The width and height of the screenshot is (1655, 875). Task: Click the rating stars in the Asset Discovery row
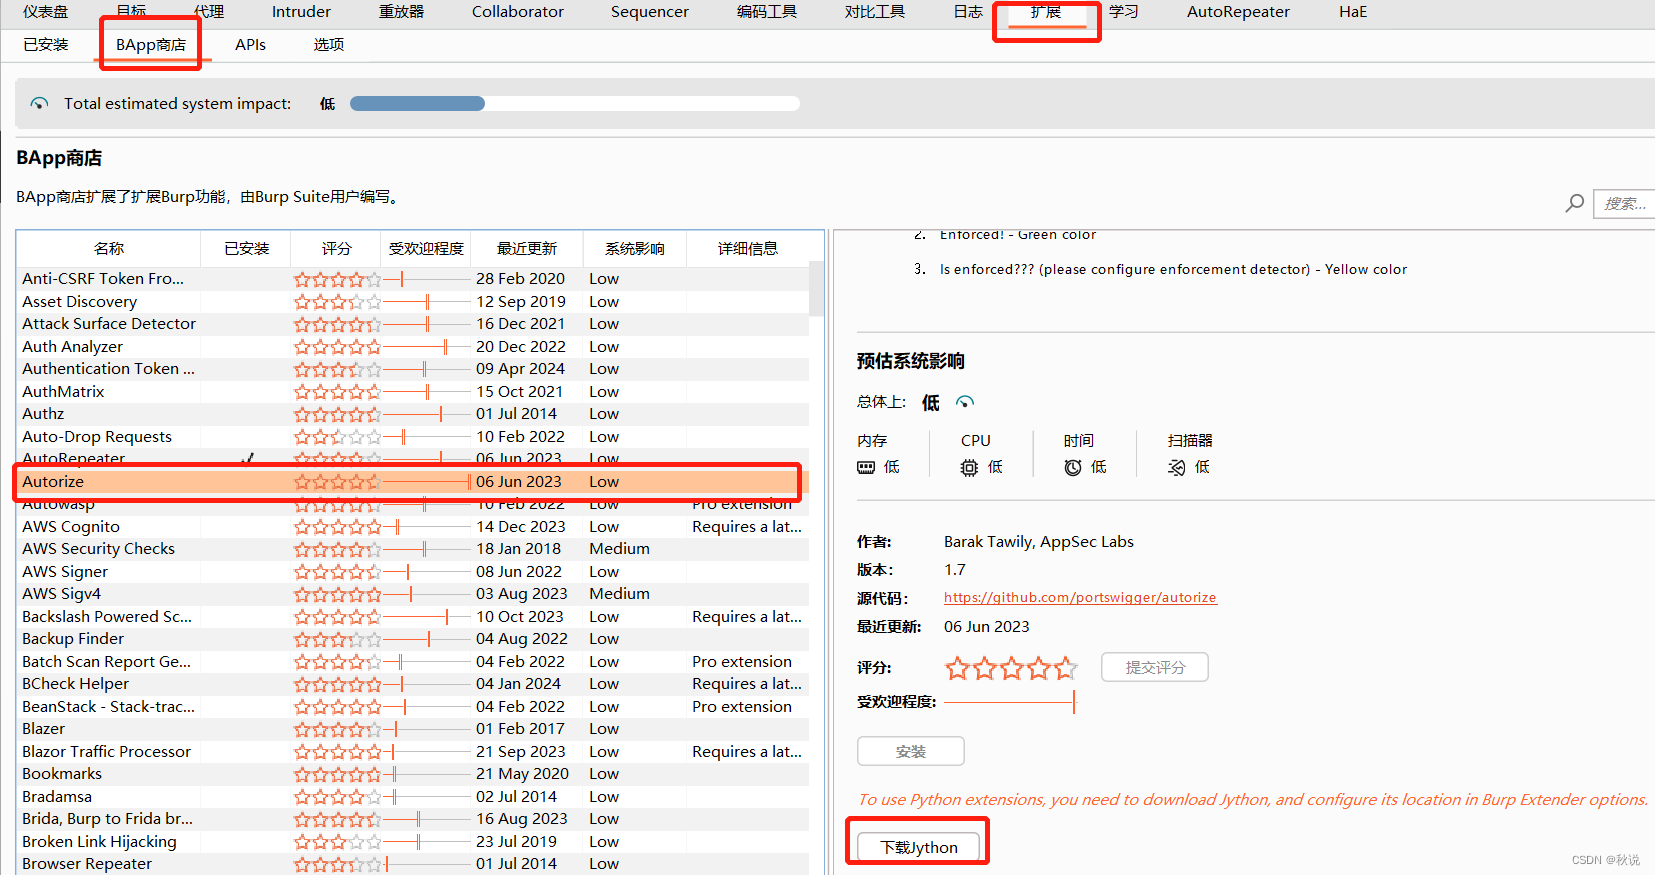tap(337, 301)
